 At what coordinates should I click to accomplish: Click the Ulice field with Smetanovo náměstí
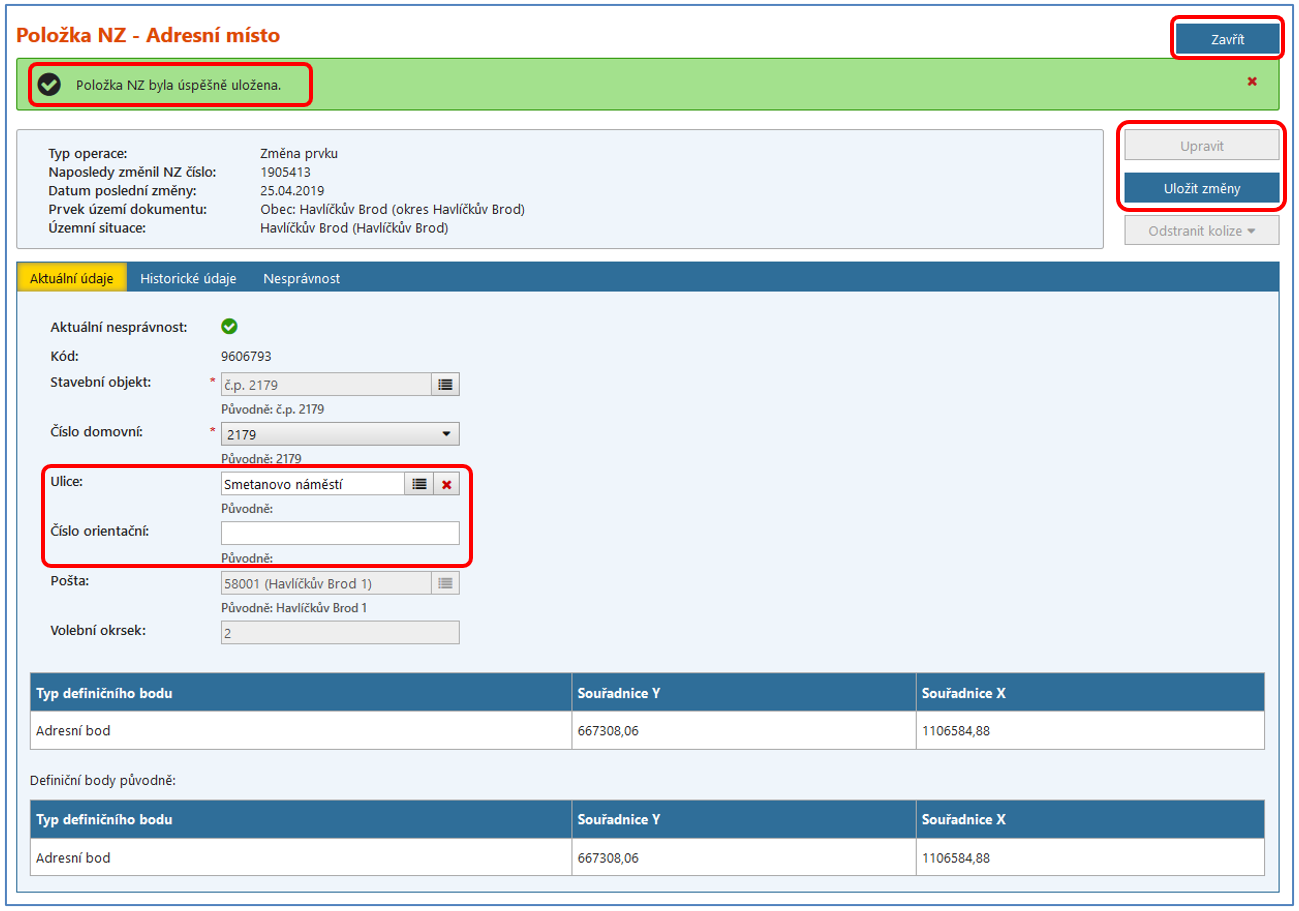311,484
